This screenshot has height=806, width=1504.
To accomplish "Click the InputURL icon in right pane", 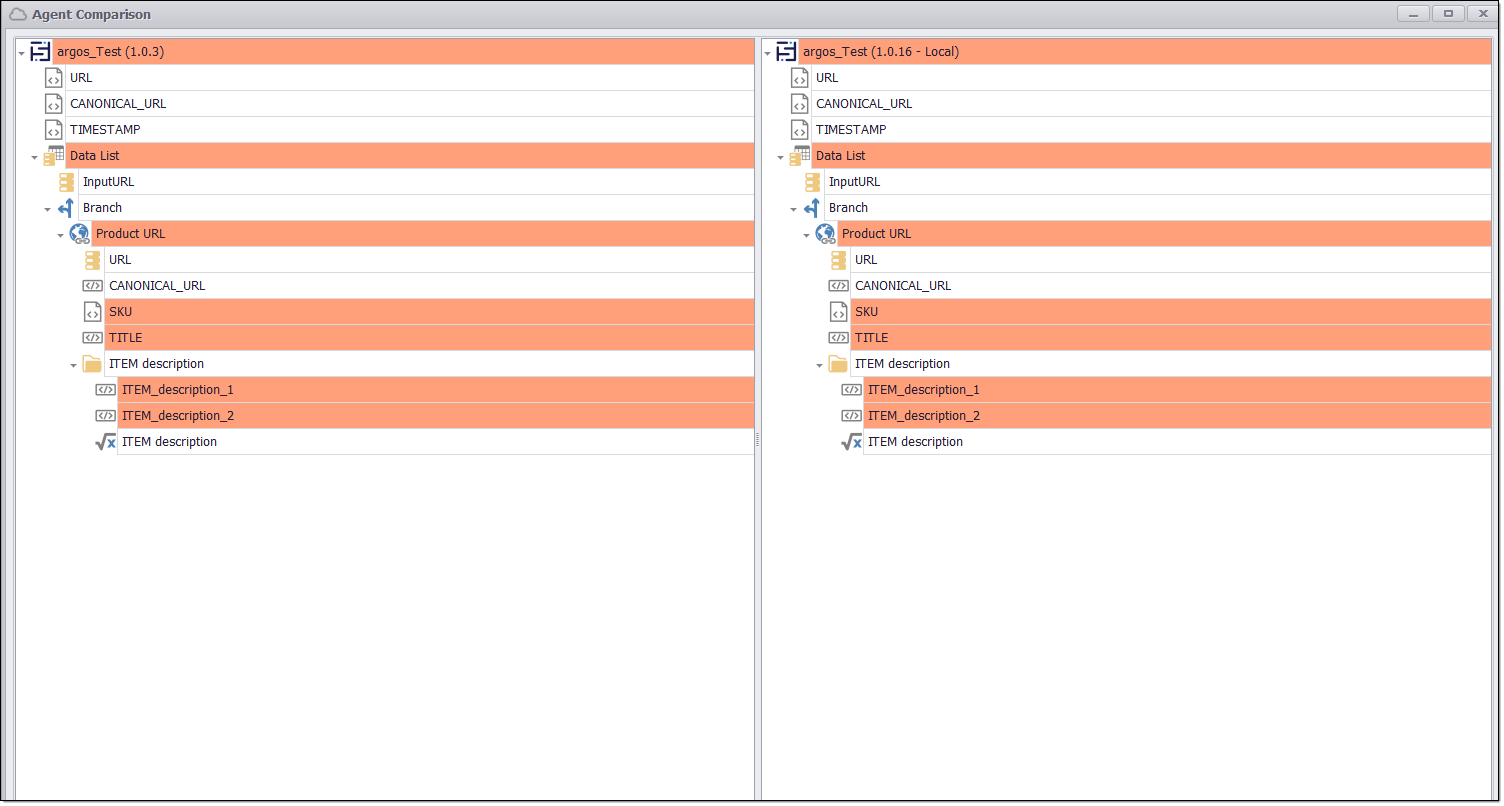I will [x=813, y=182].
